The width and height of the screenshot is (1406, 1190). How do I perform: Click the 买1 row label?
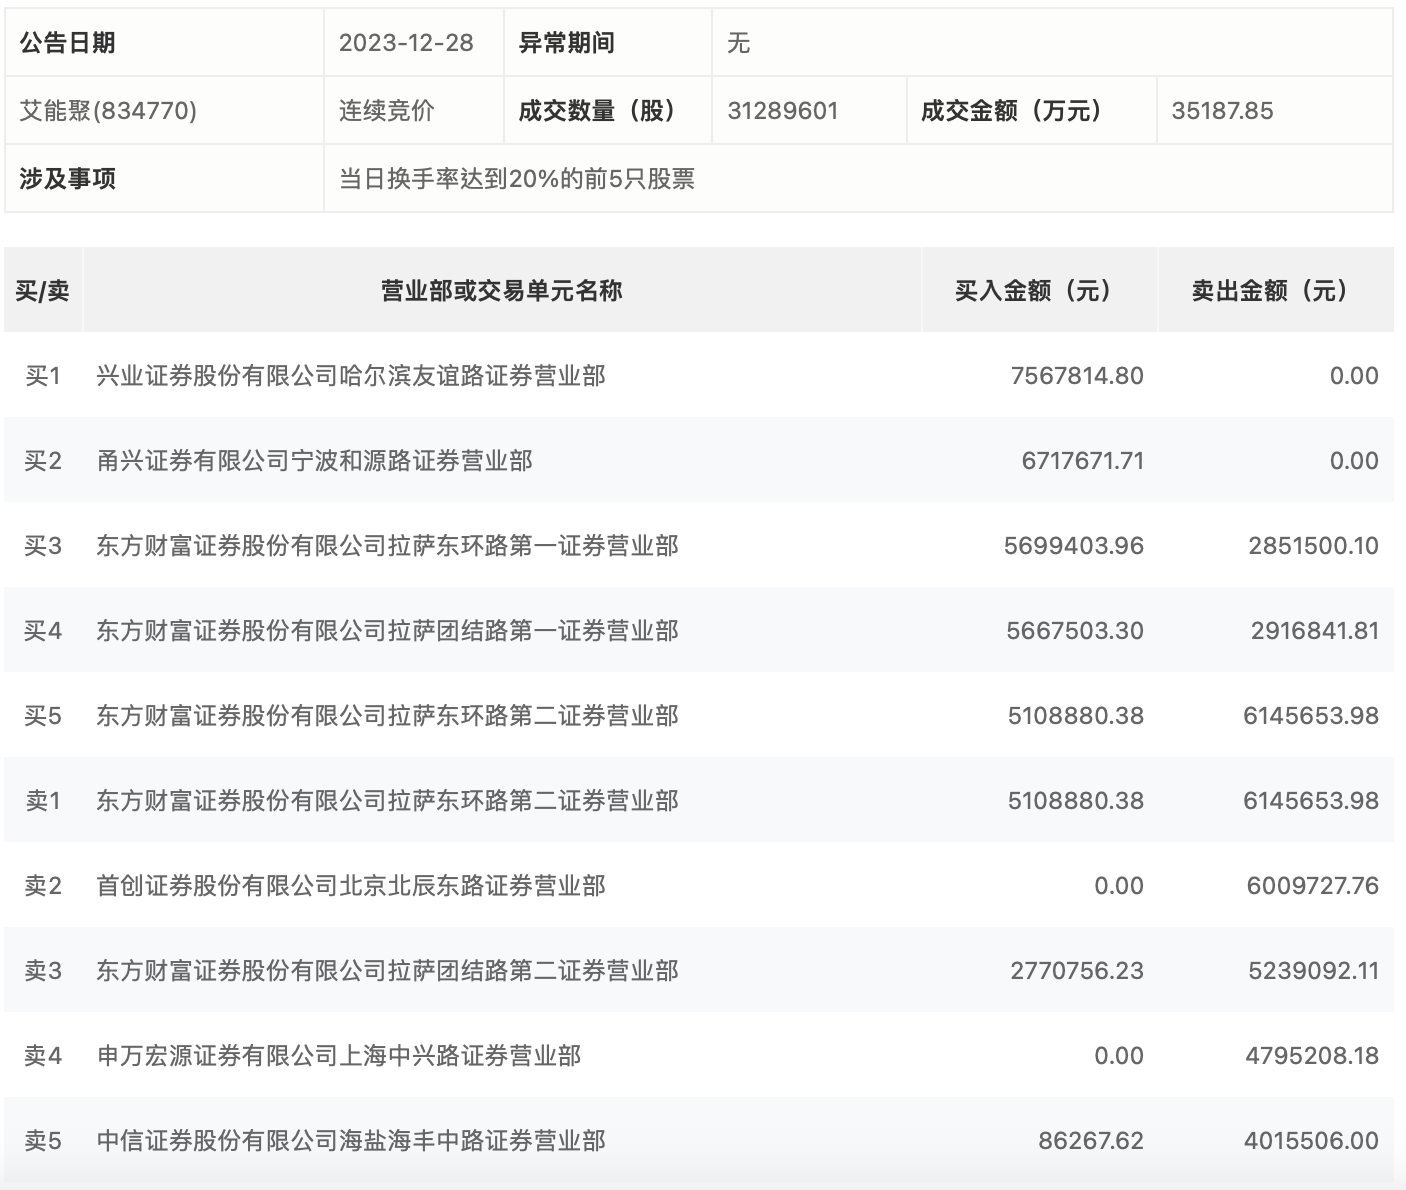43,375
